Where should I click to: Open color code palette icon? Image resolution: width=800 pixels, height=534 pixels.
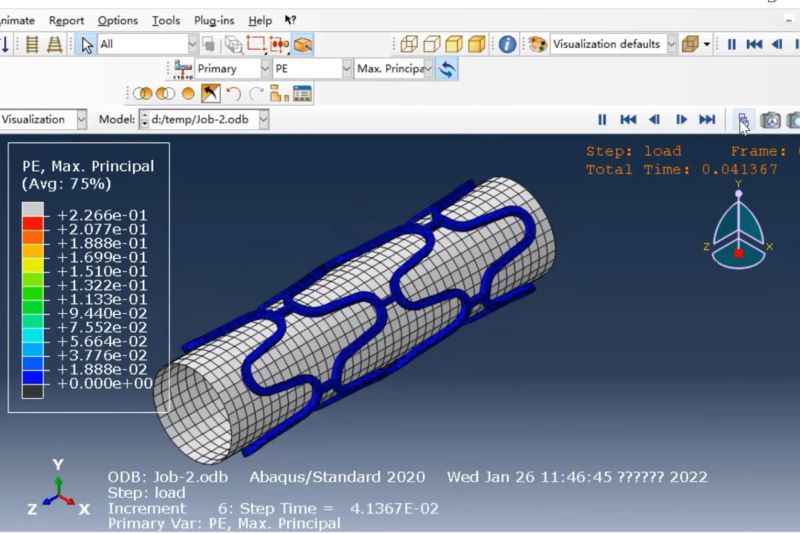tap(537, 44)
